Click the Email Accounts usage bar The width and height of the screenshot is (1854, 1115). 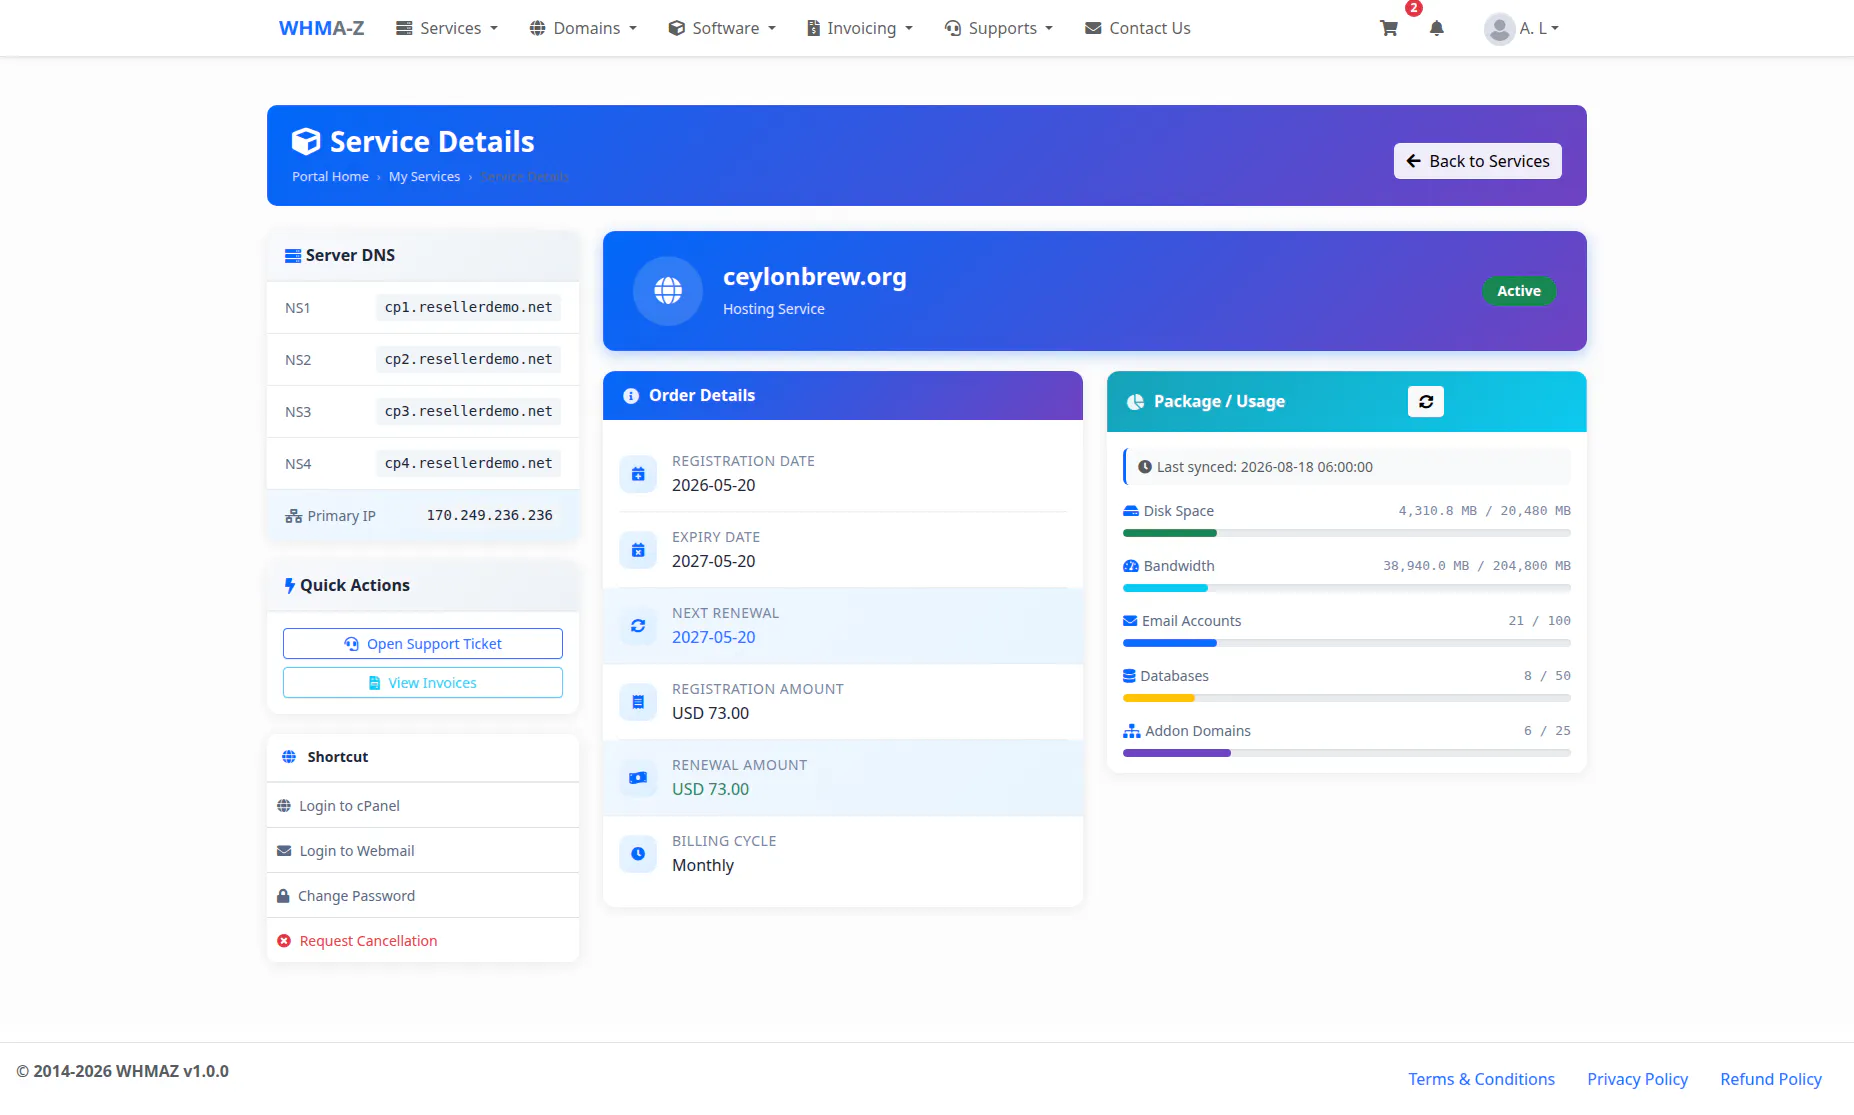1346,643
